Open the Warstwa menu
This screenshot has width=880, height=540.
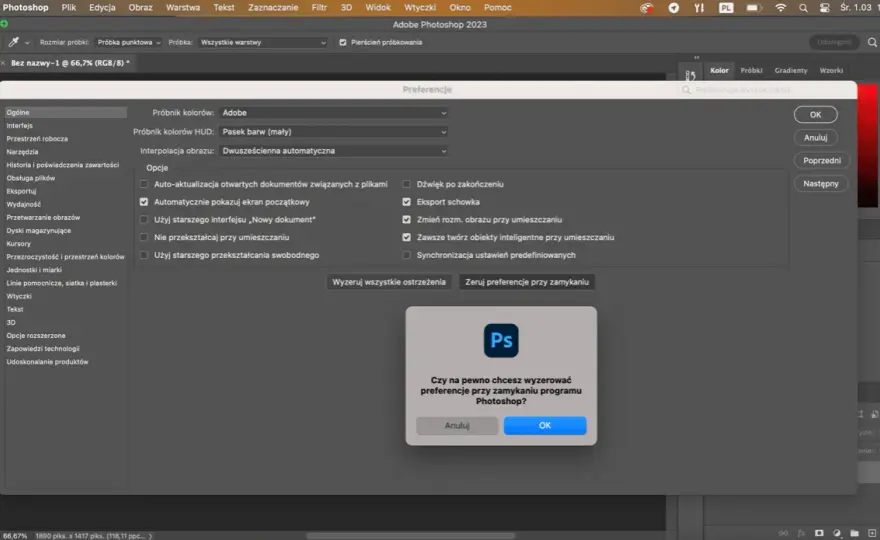(x=183, y=8)
